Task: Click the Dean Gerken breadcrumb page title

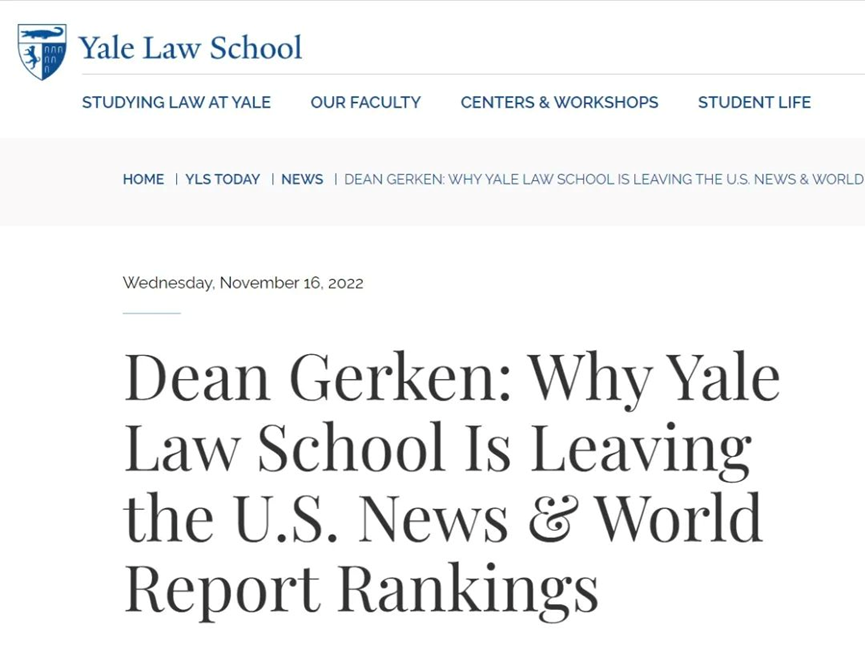Action: pyautogui.click(x=604, y=179)
